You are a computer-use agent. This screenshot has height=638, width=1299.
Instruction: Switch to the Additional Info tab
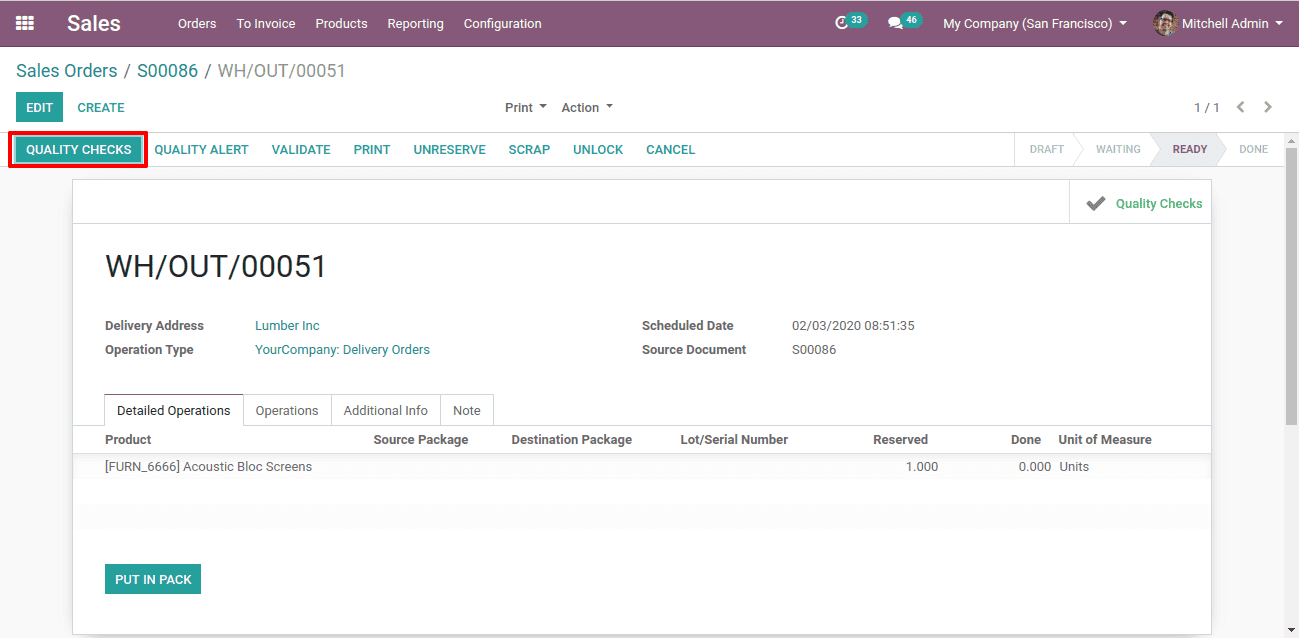pyautogui.click(x=385, y=410)
